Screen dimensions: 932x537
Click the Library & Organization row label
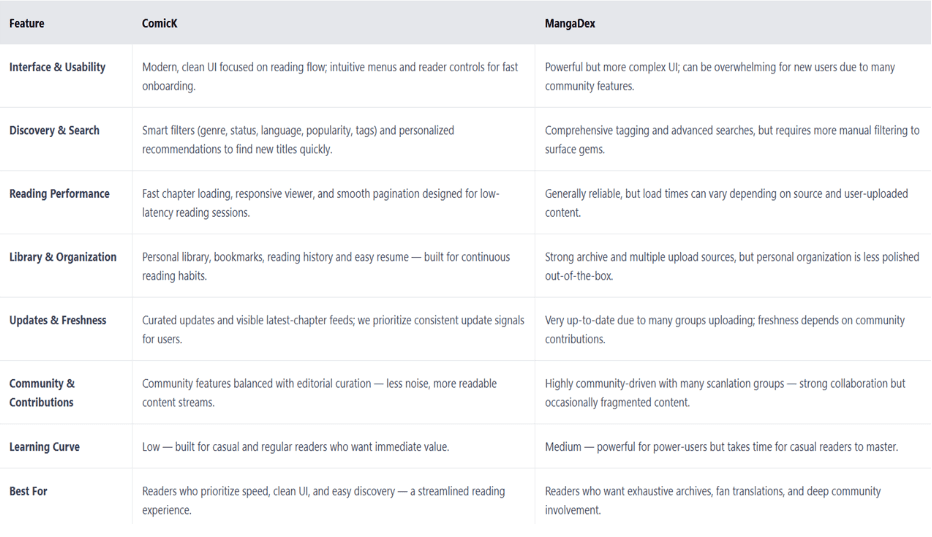[x=63, y=257]
